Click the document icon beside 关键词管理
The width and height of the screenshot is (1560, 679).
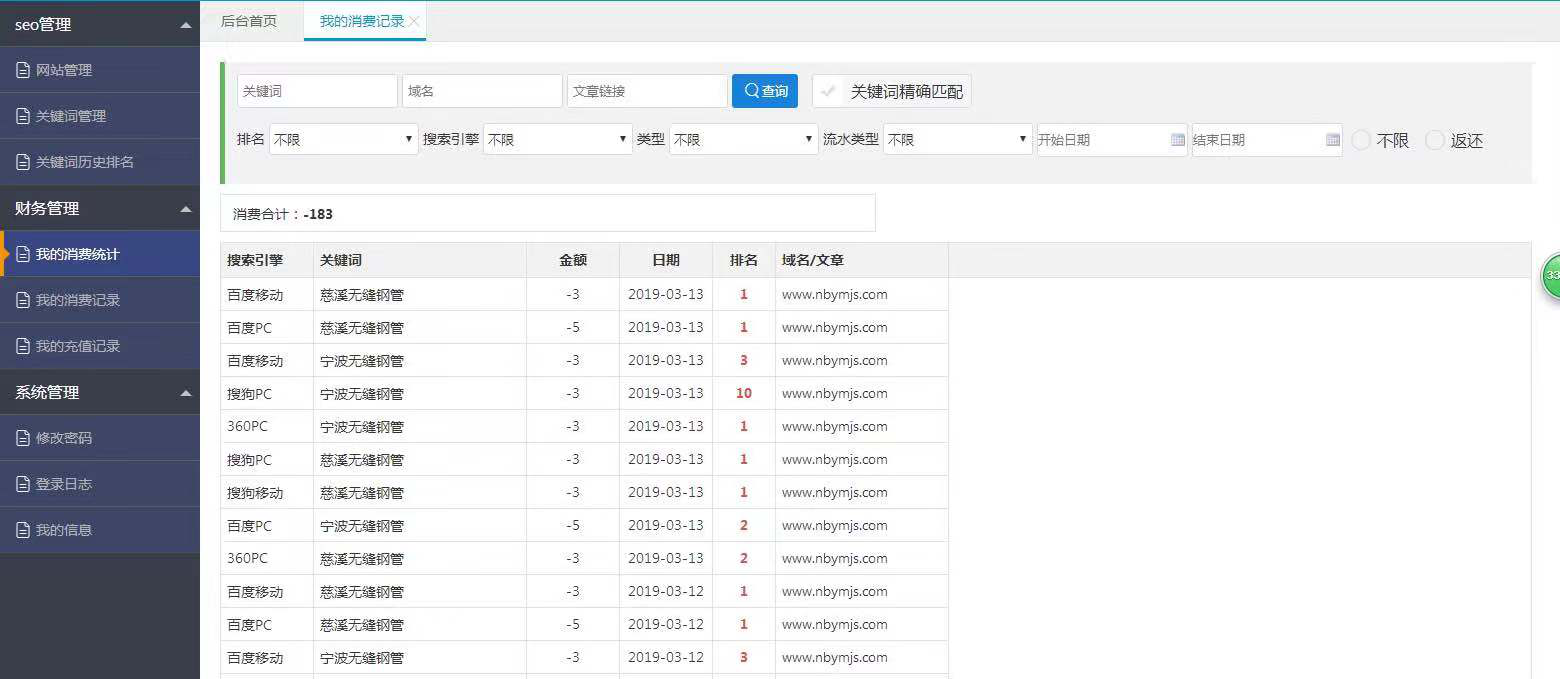click(x=23, y=116)
